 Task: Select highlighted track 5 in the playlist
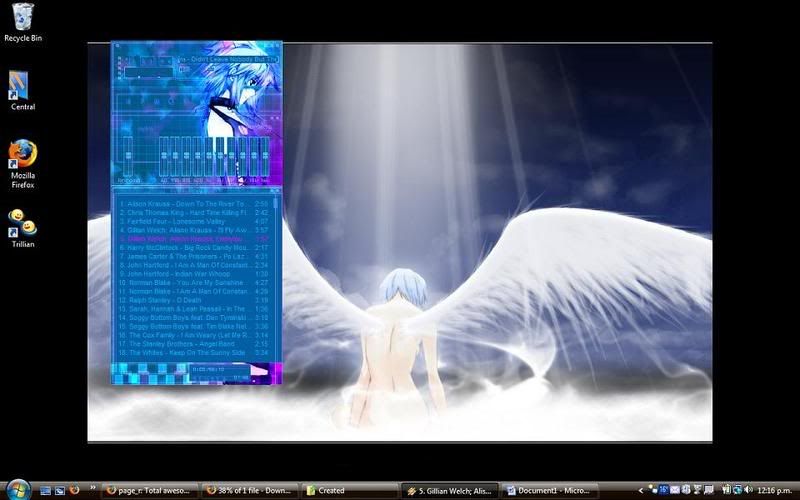tap(194, 239)
